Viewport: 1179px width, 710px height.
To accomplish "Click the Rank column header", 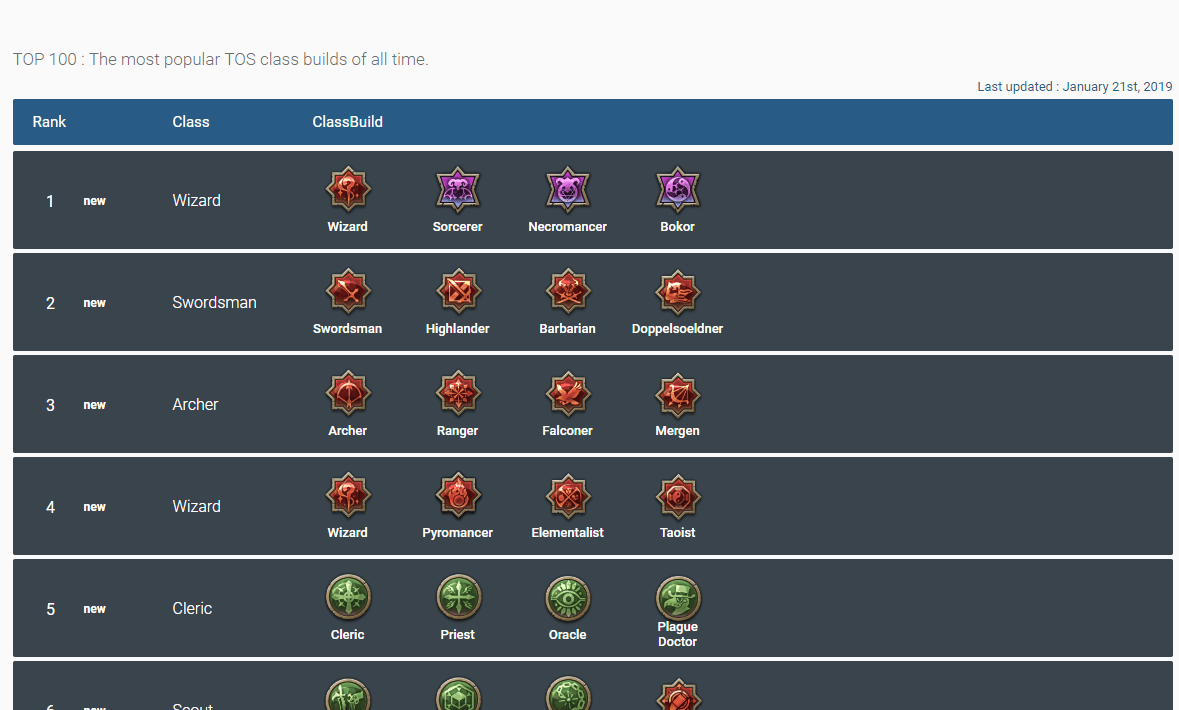I will (49, 122).
